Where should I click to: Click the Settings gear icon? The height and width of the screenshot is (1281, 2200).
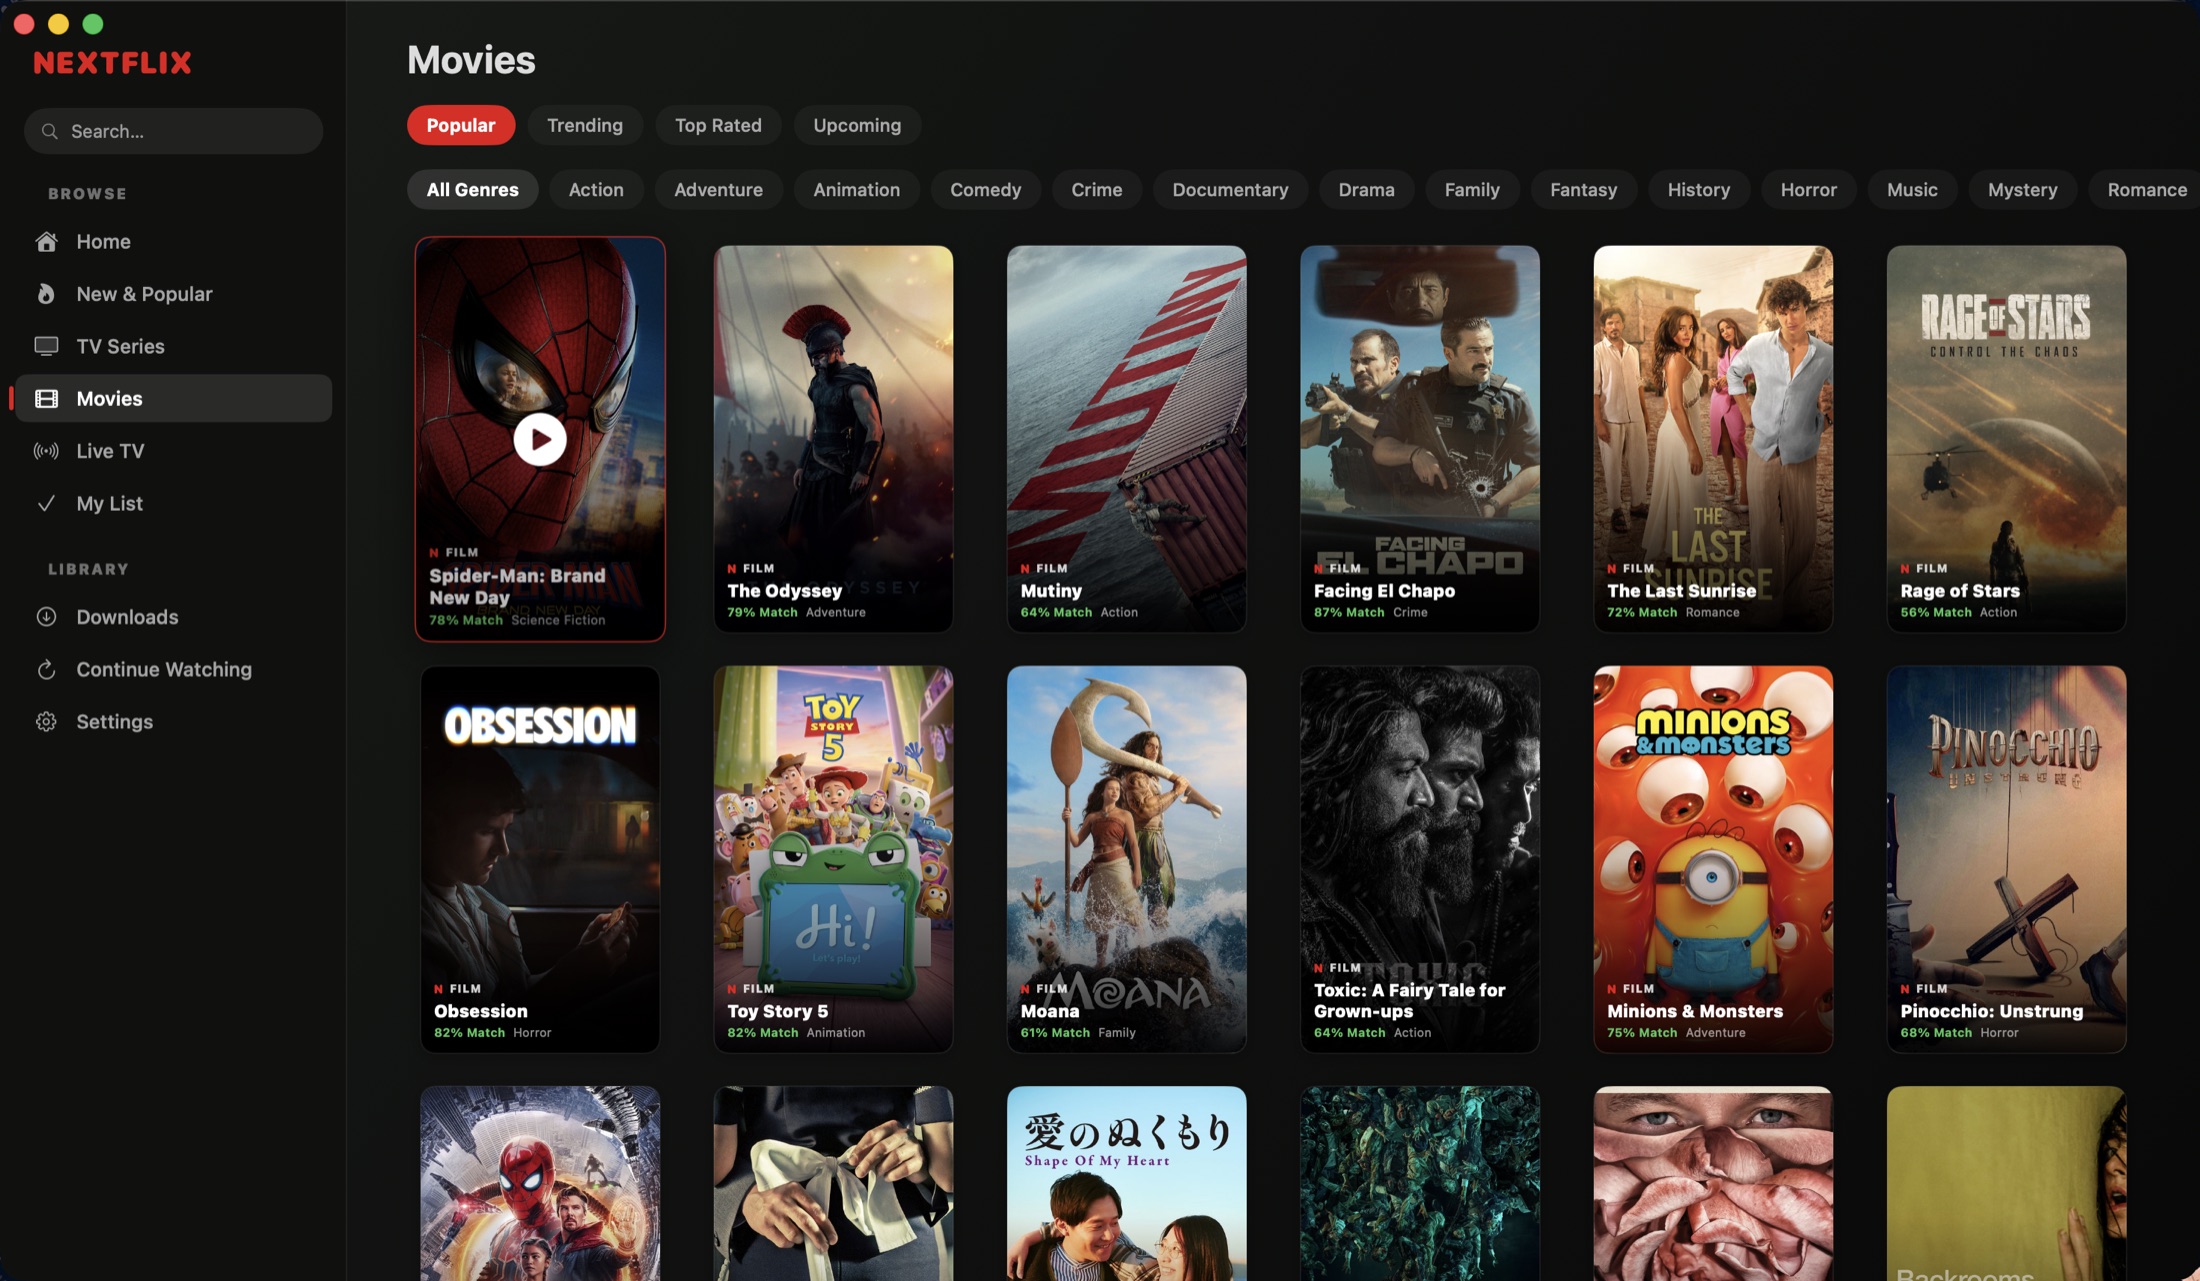pos(46,721)
